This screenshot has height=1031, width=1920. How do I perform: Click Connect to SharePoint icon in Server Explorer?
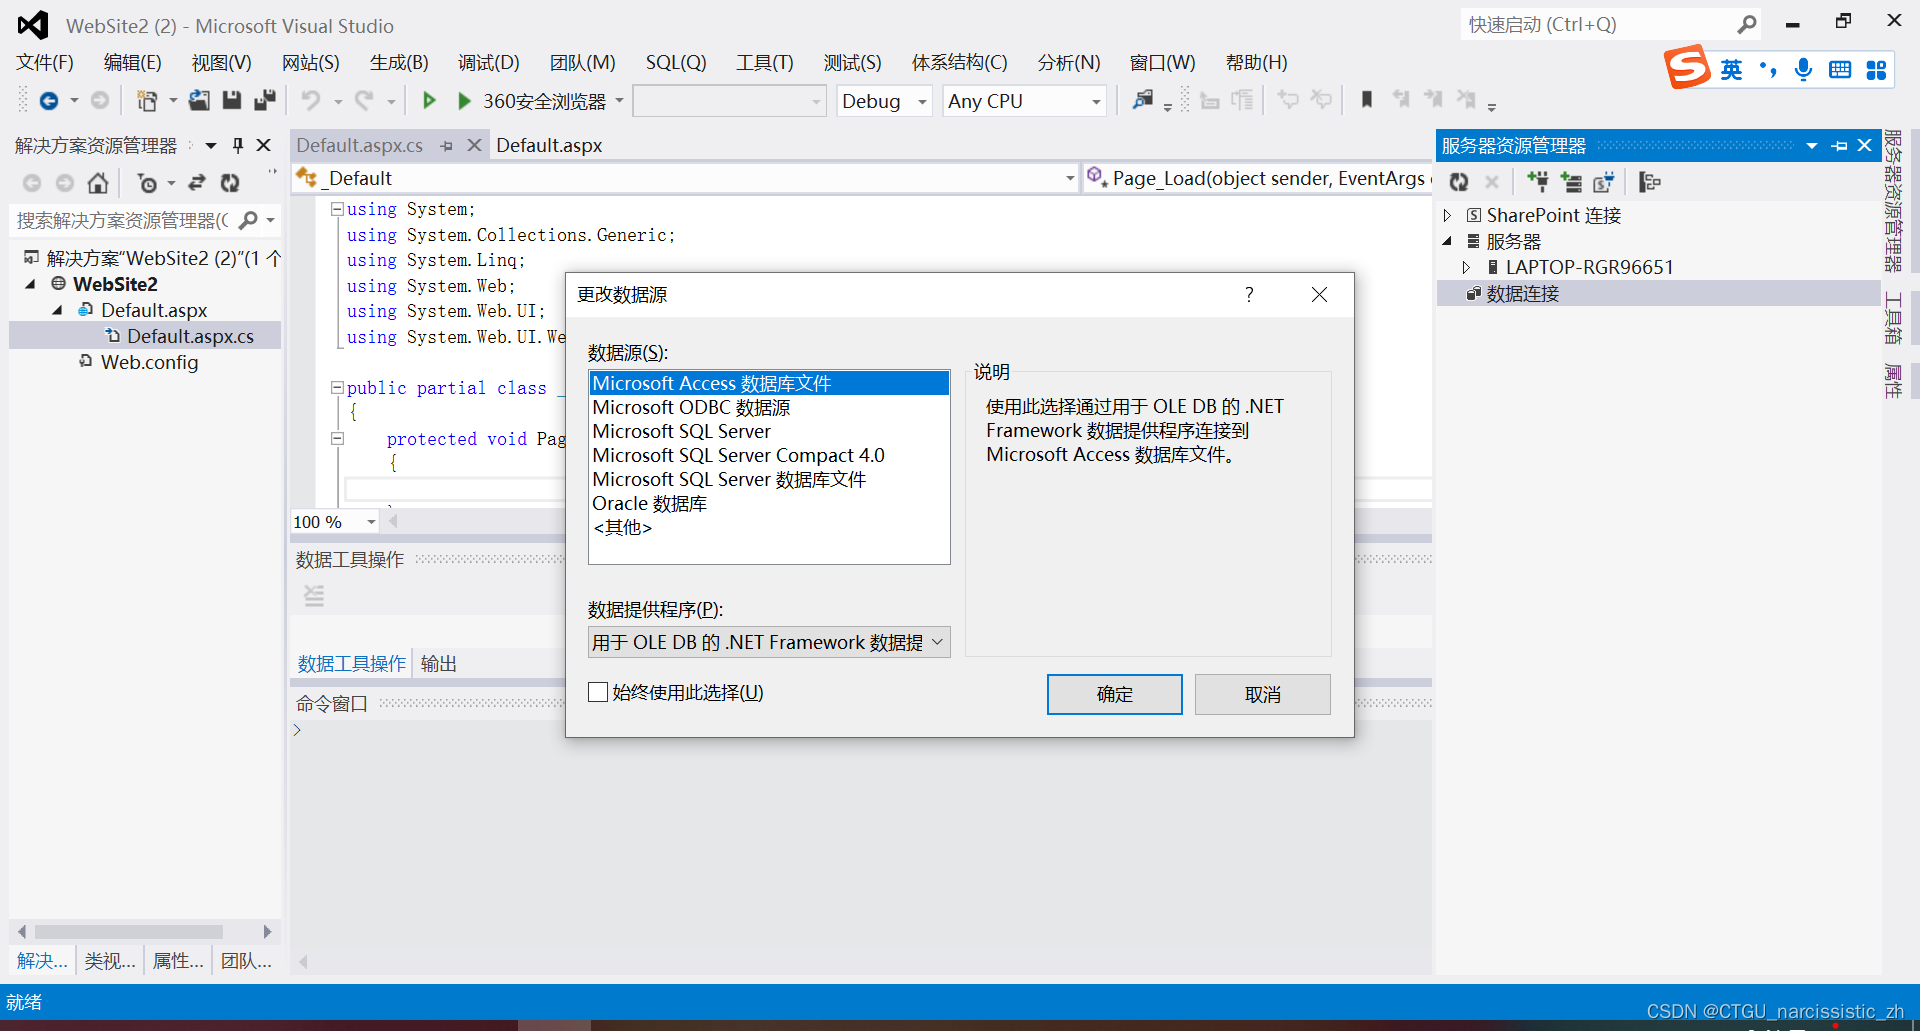[x=1604, y=182]
